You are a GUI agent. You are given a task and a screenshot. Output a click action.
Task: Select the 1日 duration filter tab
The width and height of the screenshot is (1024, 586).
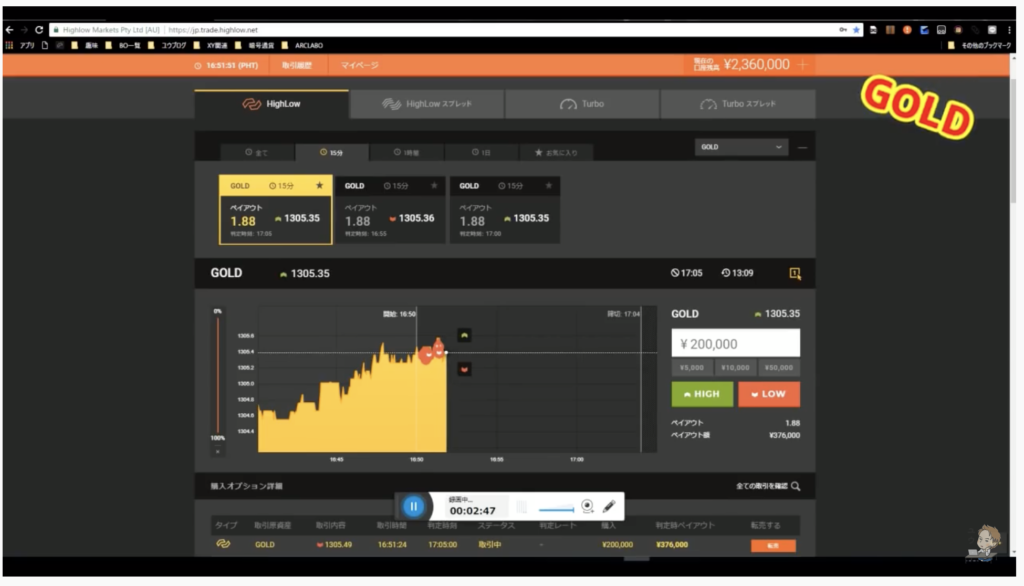(481, 152)
